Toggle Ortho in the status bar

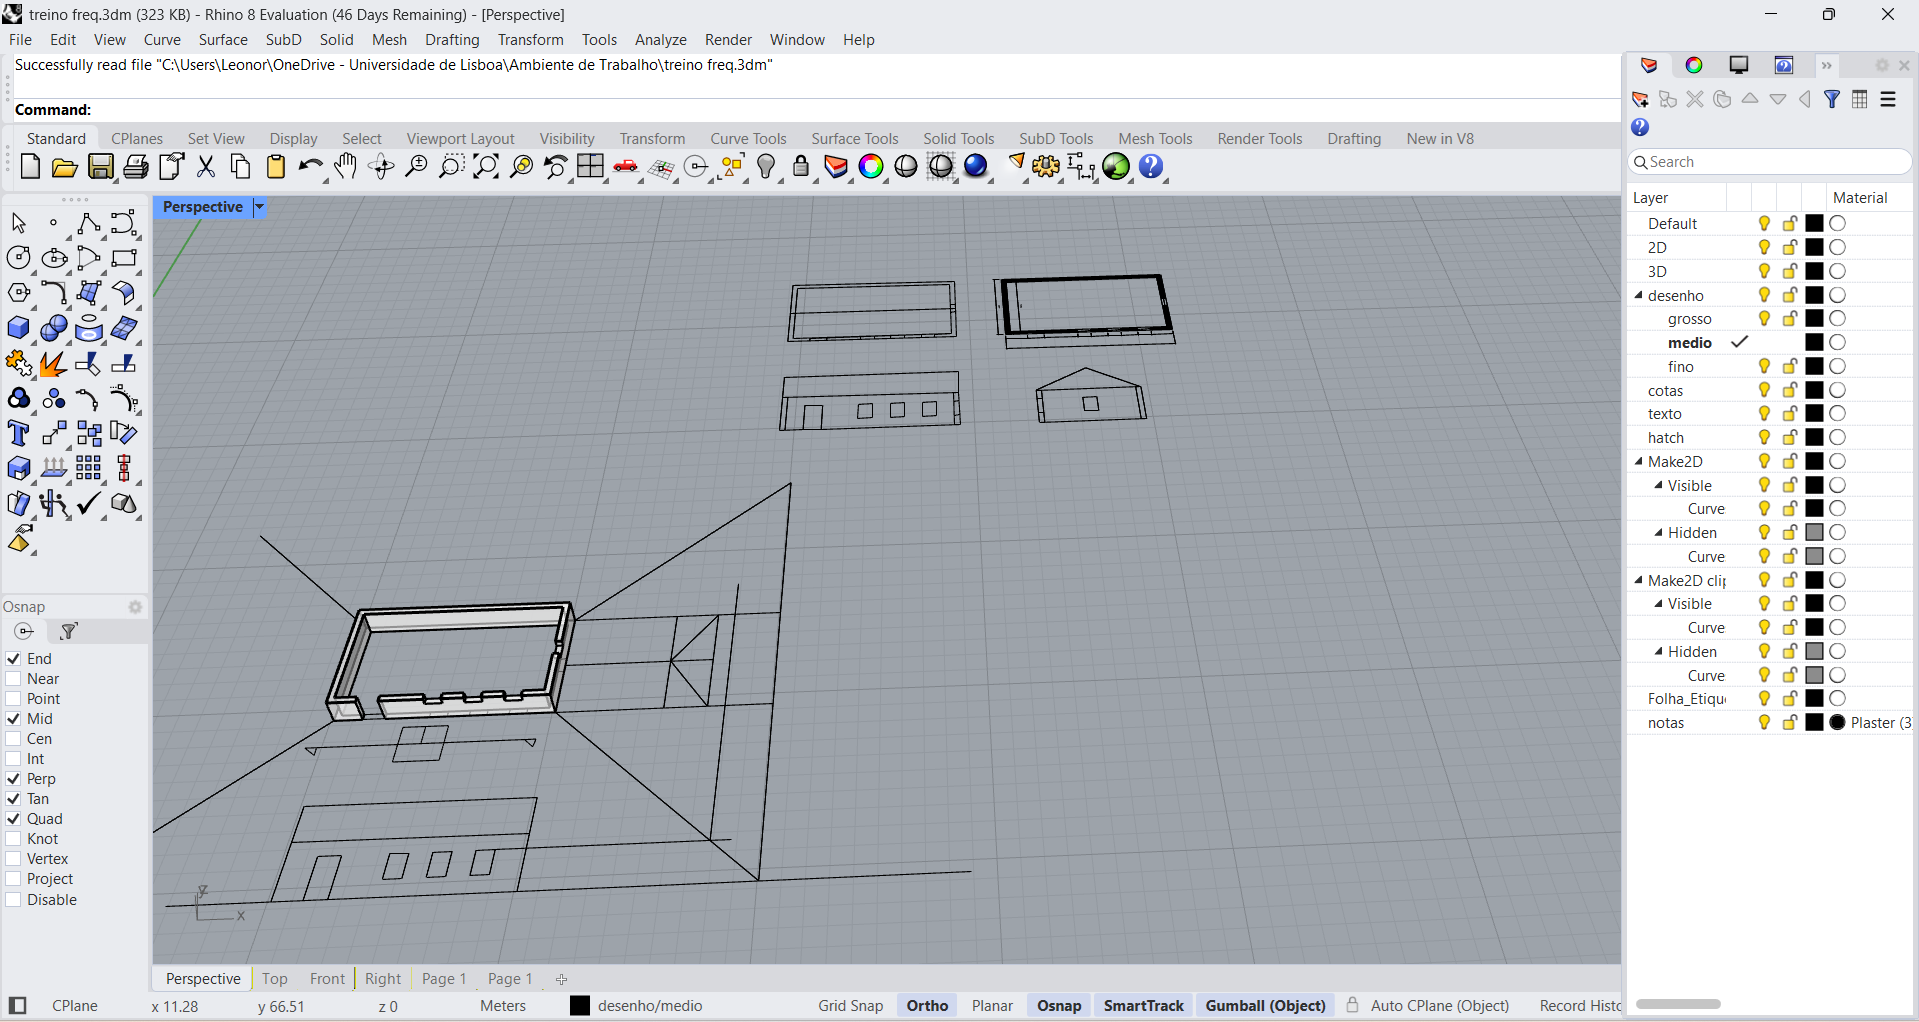[927, 1006]
